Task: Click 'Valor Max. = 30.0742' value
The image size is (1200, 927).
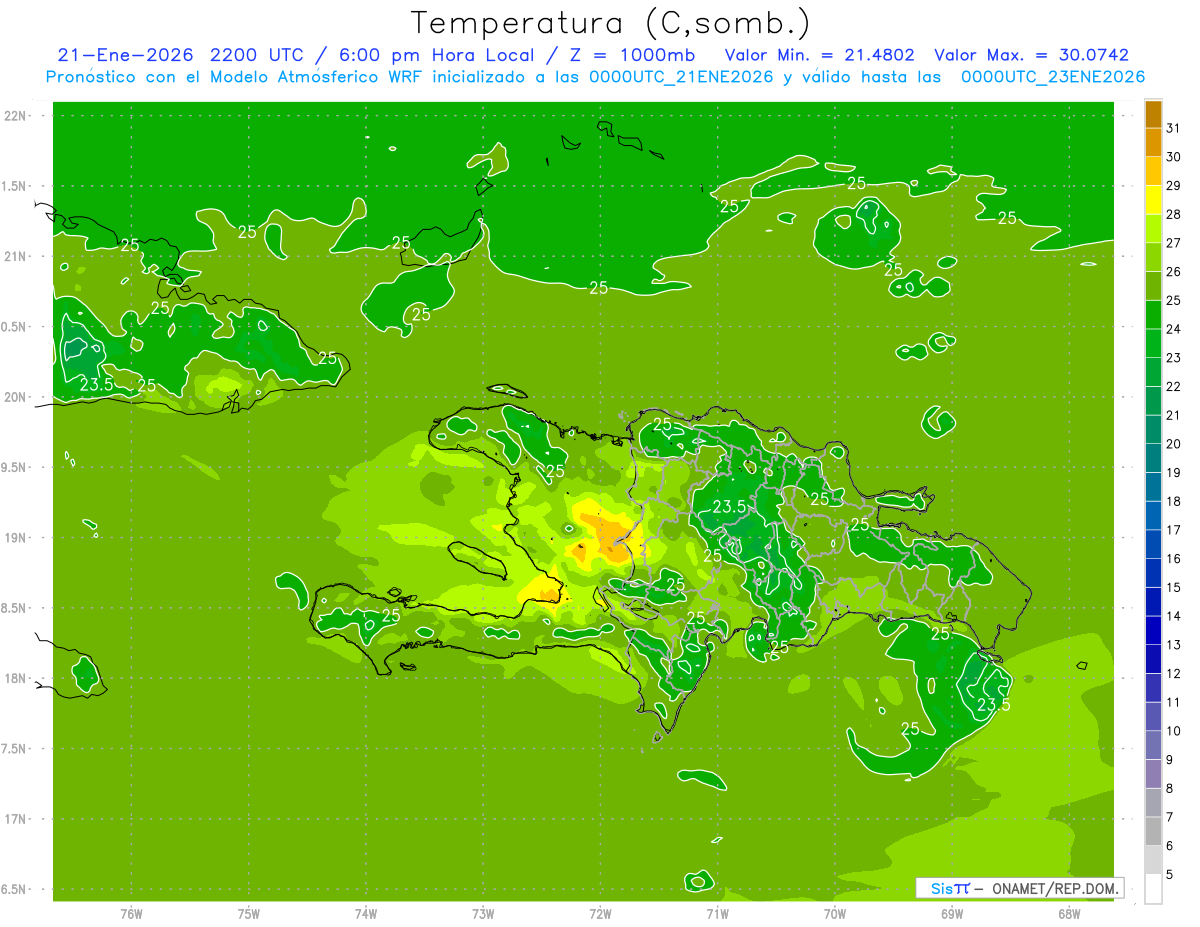Action: [x=1032, y=55]
